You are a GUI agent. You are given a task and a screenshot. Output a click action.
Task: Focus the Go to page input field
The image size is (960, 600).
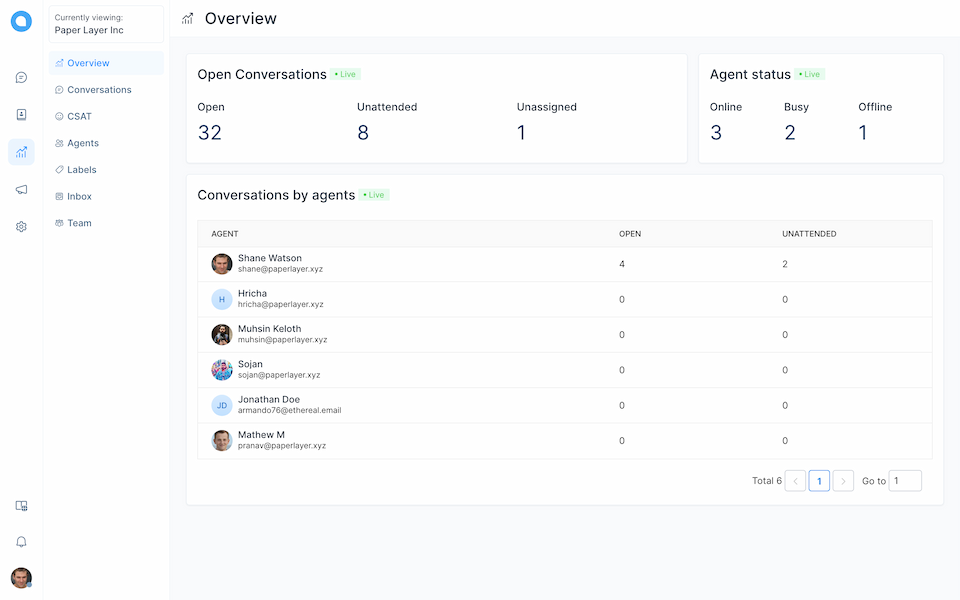tap(905, 481)
